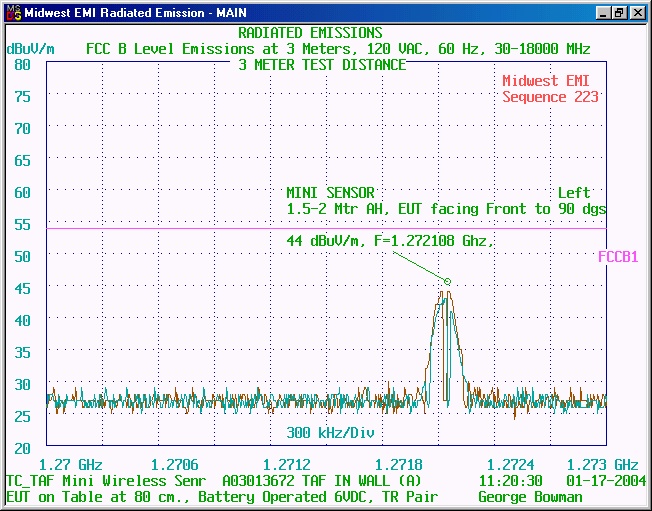652x511 pixels.
Task: Click the circular peak marker on the trace
Action: [x=447, y=282]
